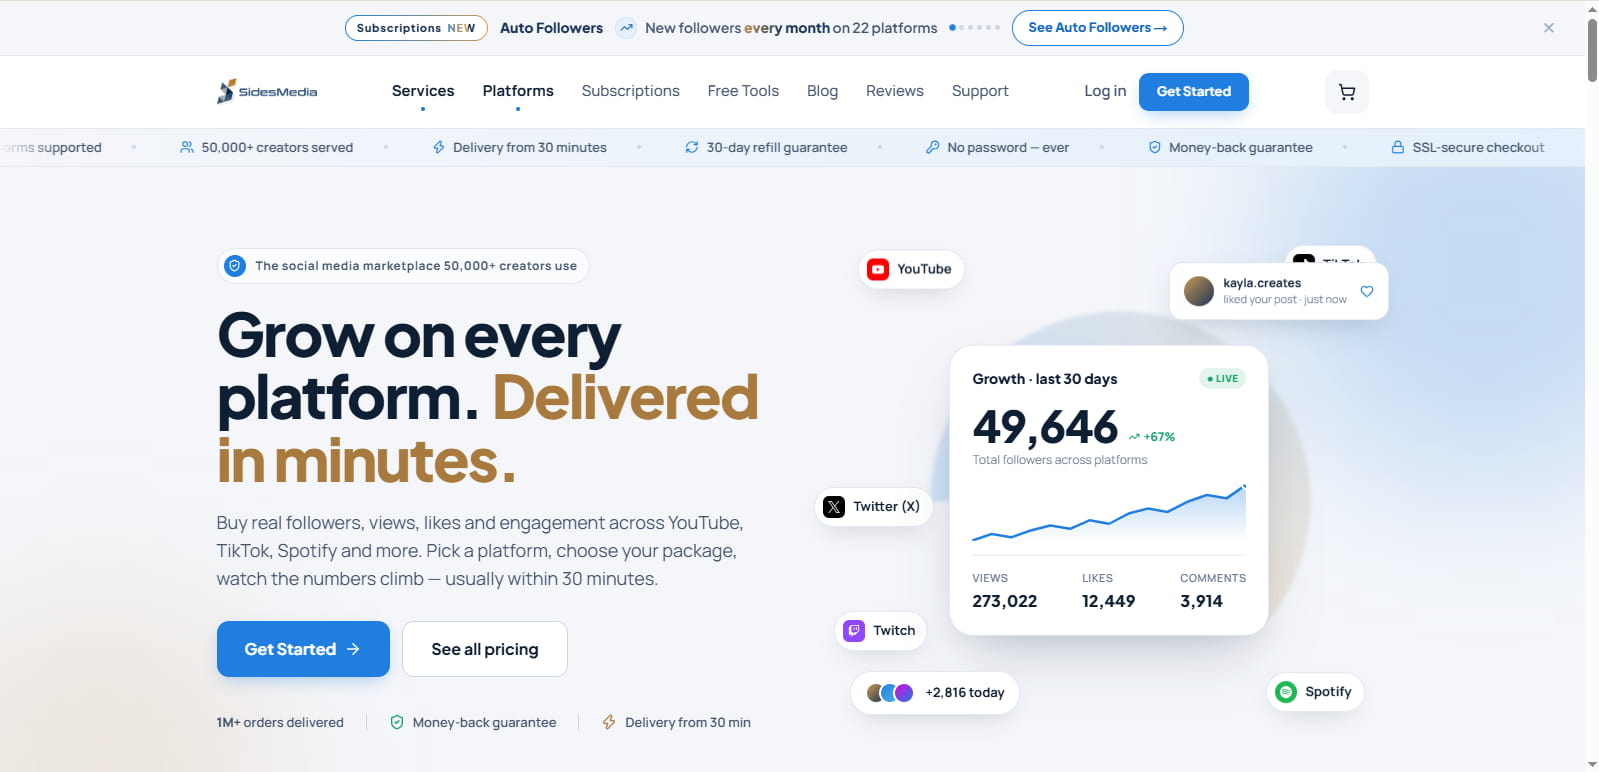Click the refresh icon by 30-day refill guarantee
Image resolution: width=1599 pixels, height=772 pixels.
point(692,147)
